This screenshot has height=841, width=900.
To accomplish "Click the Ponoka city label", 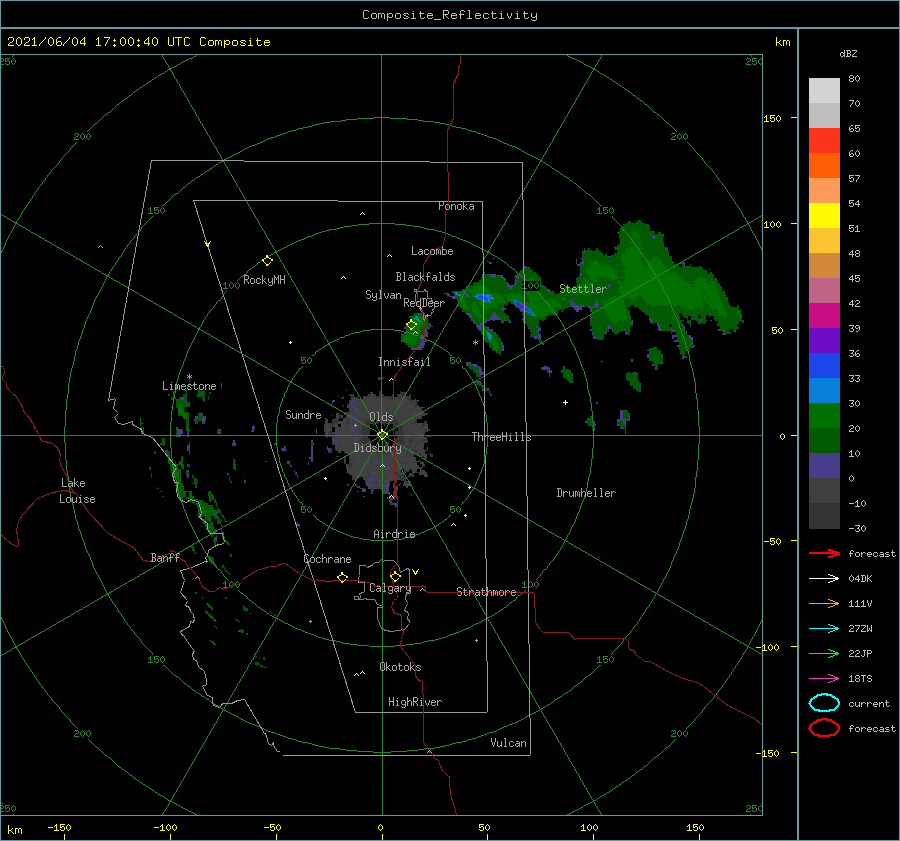I will [x=456, y=206].
